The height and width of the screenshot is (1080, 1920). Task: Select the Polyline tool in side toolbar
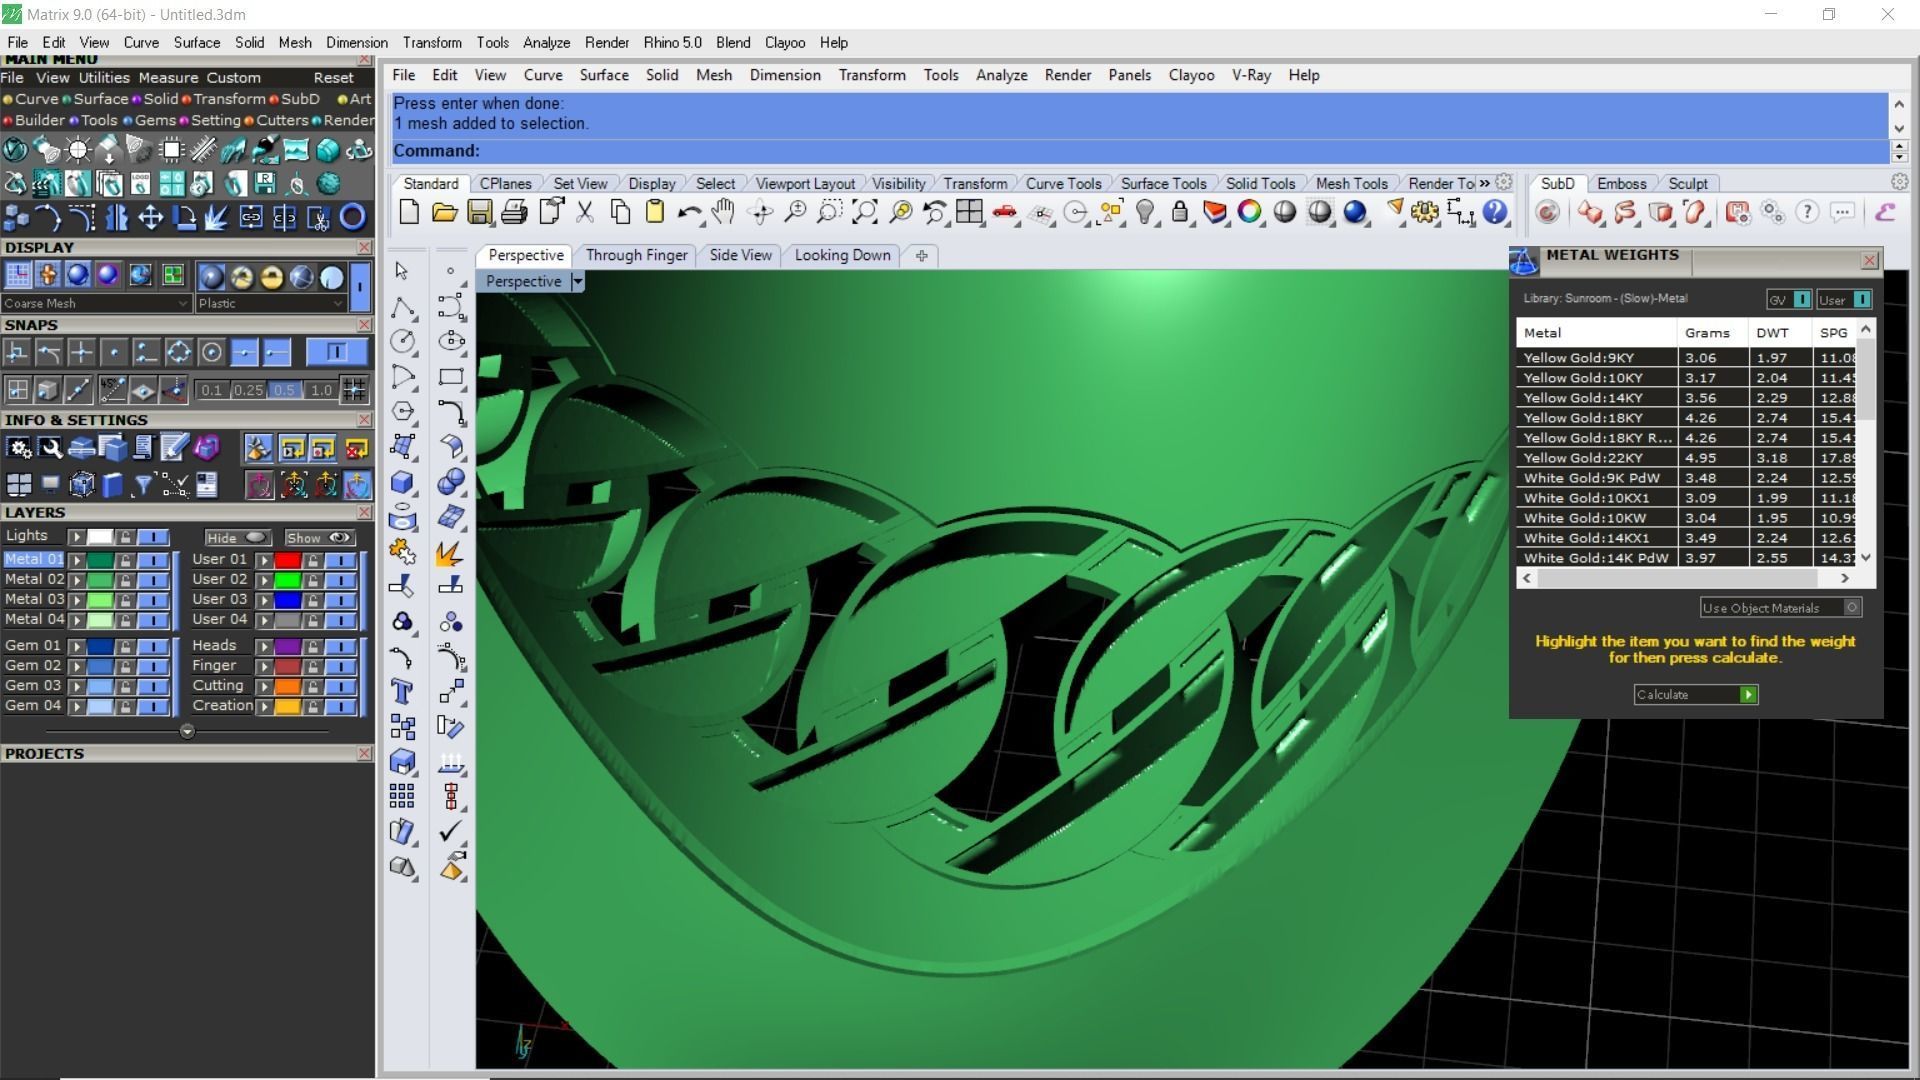pyautogui.click(x=402, y=307)
